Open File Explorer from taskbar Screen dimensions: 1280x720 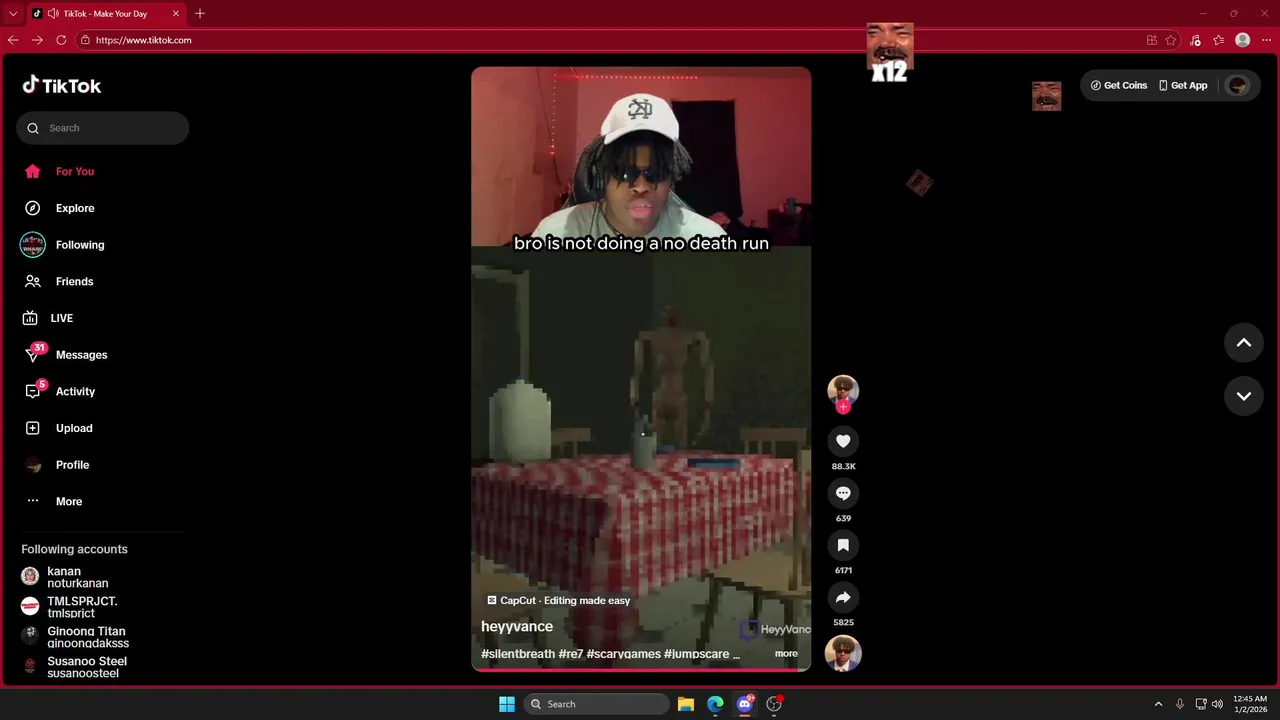click(x=686, y=704)
